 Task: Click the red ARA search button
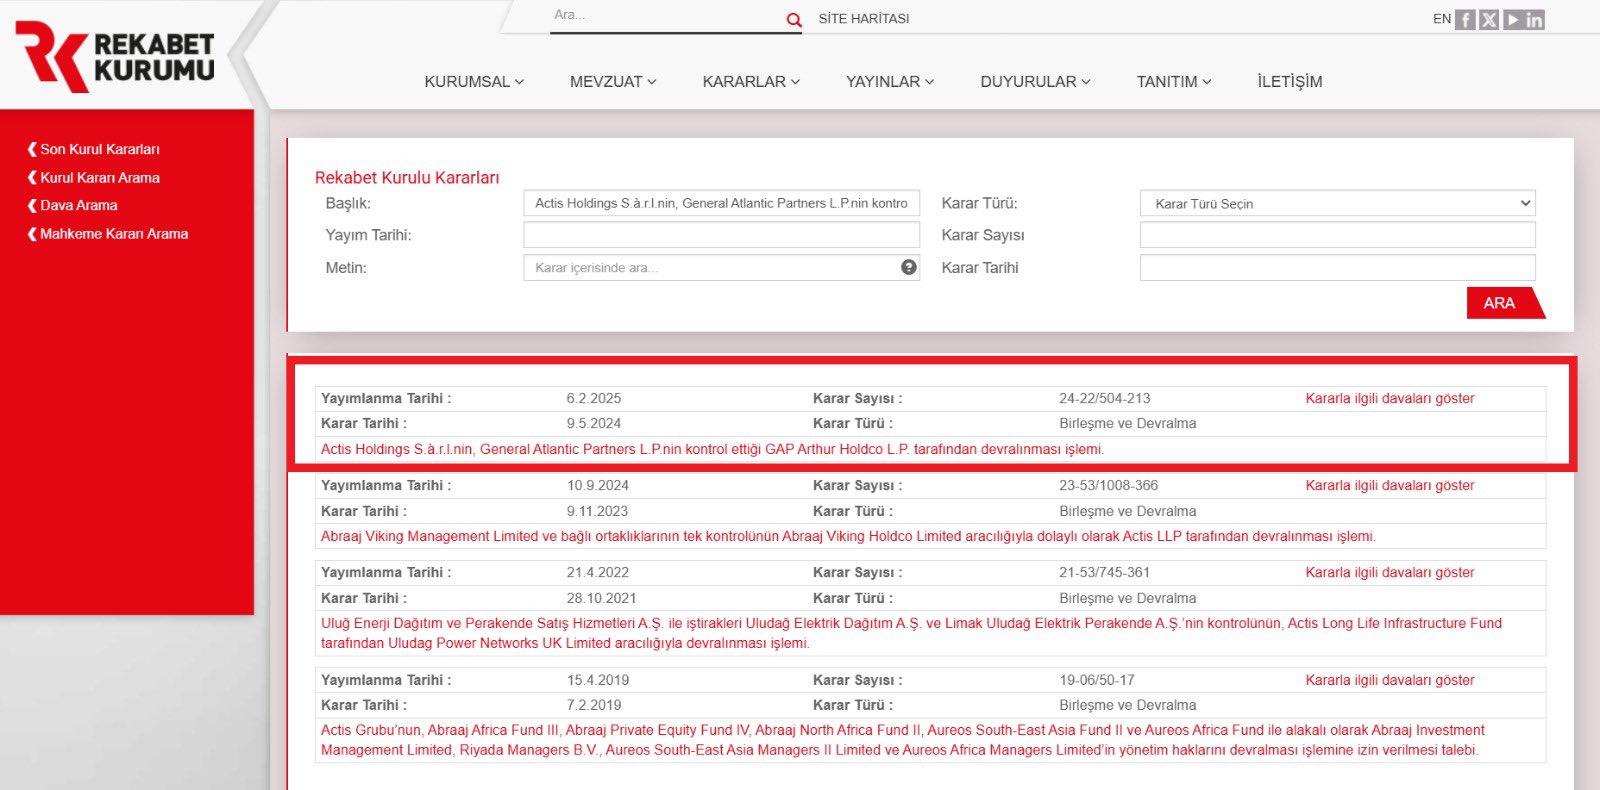pos(1504,303)
